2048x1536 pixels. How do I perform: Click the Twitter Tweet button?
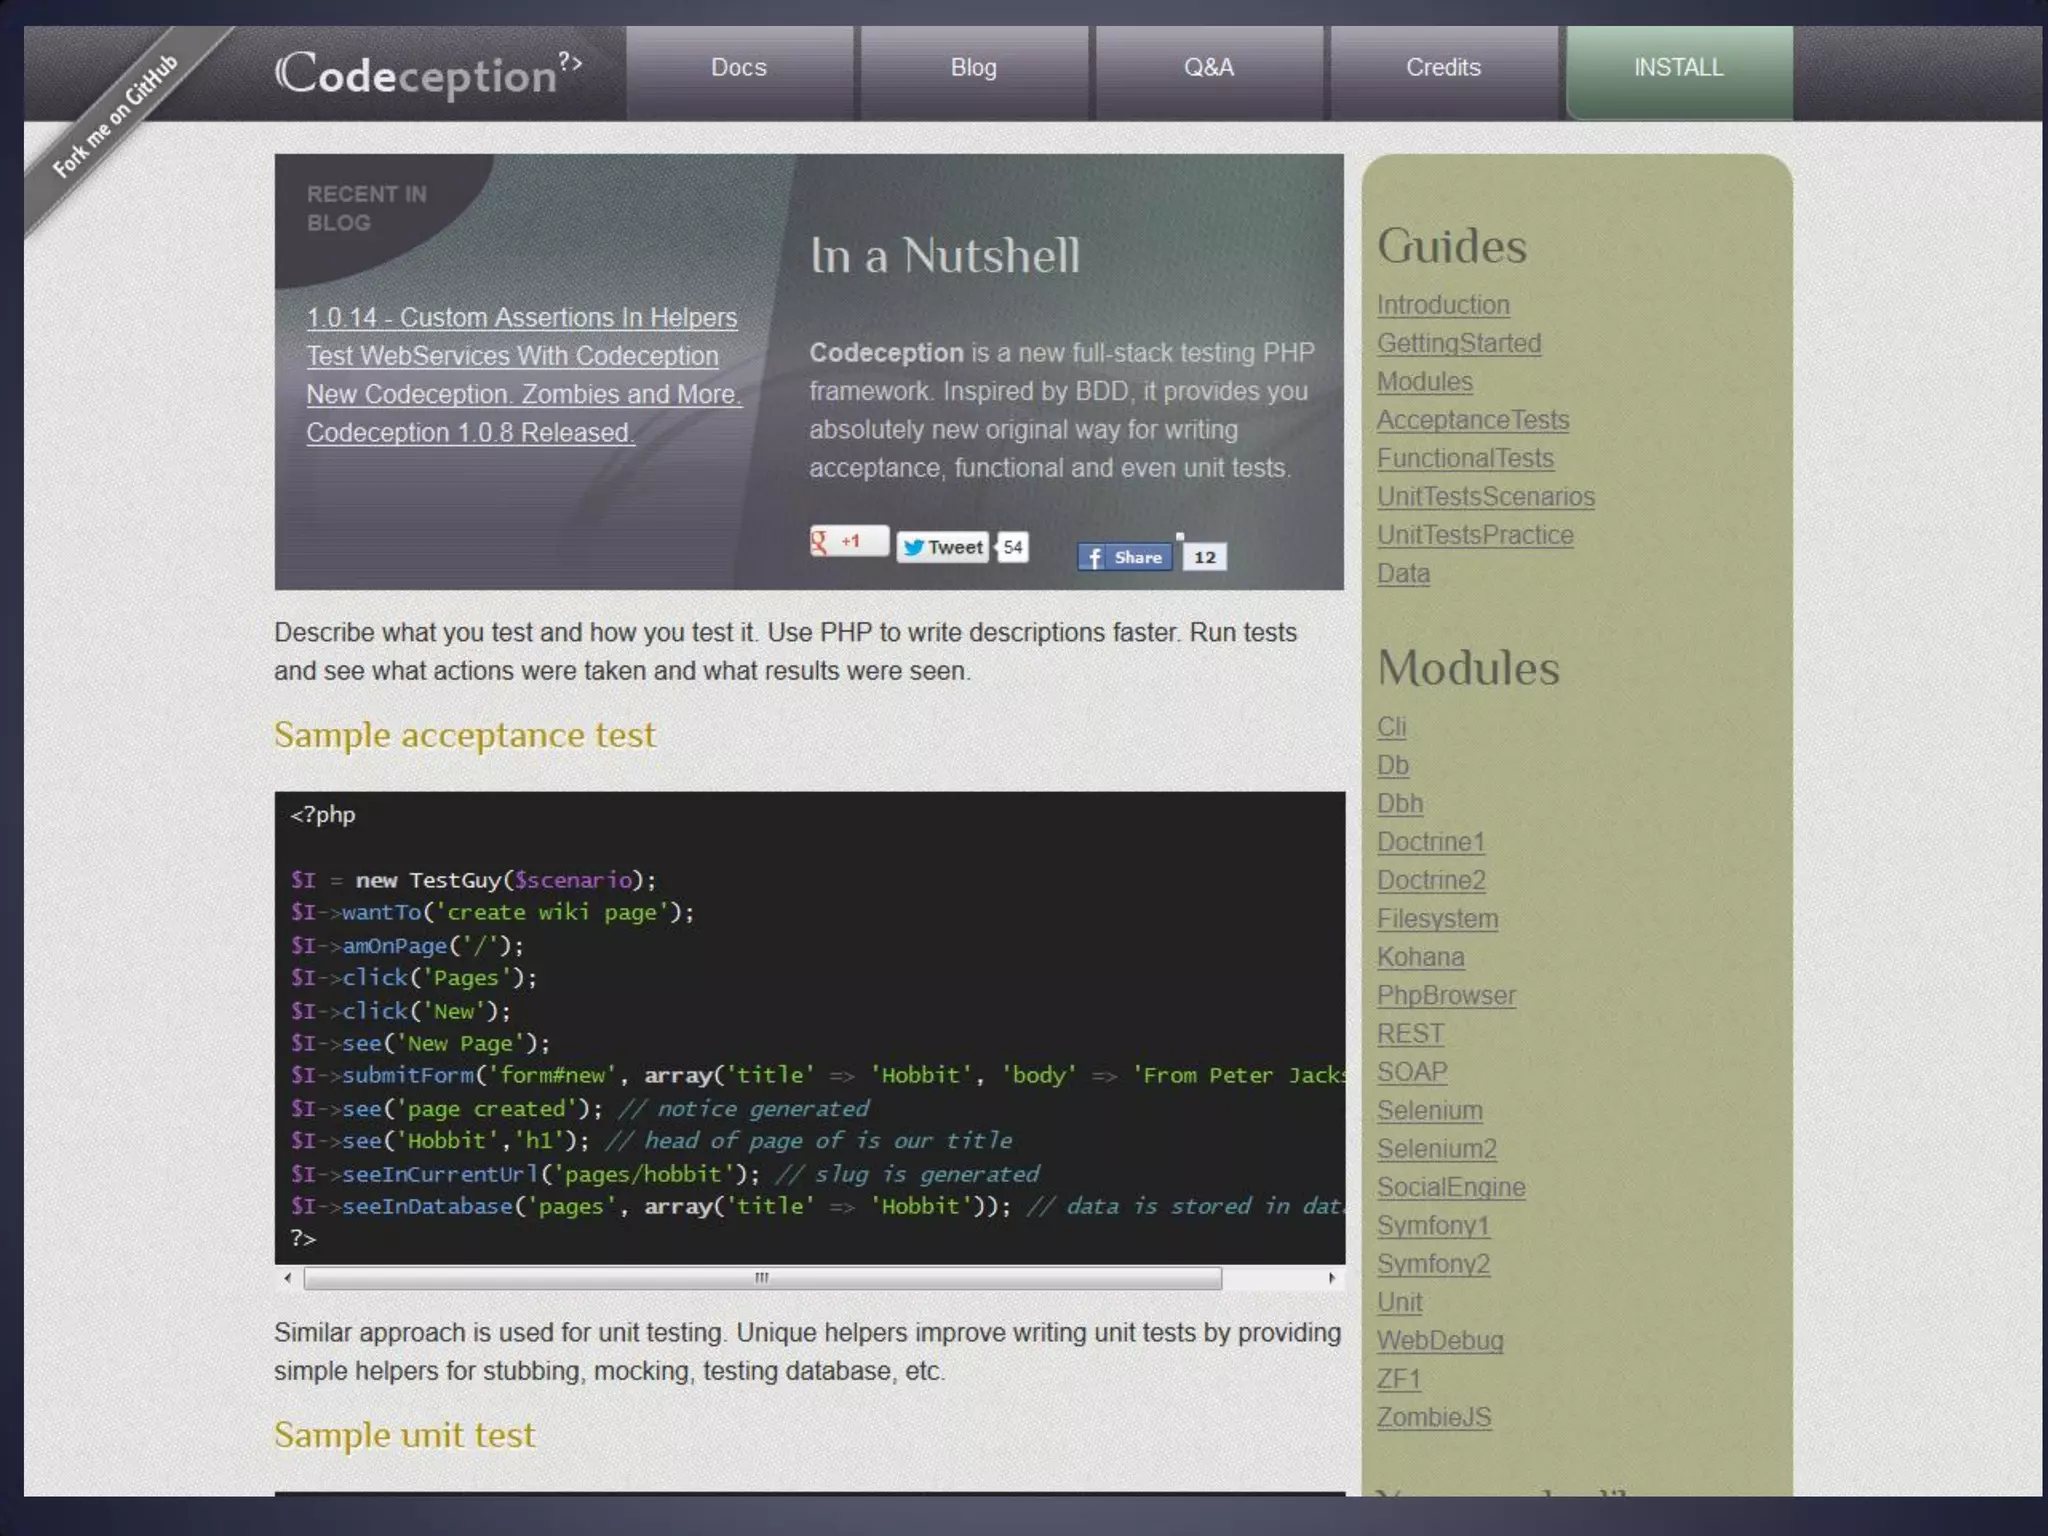point(942,547)
